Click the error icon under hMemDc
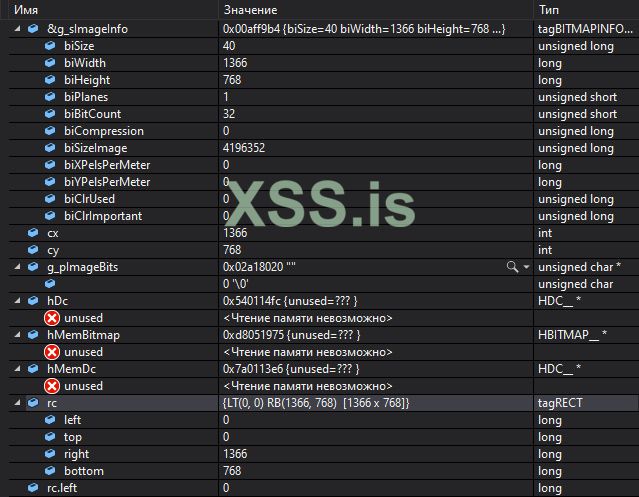Viewport: 639px width, 497px height. pos(52,386)
